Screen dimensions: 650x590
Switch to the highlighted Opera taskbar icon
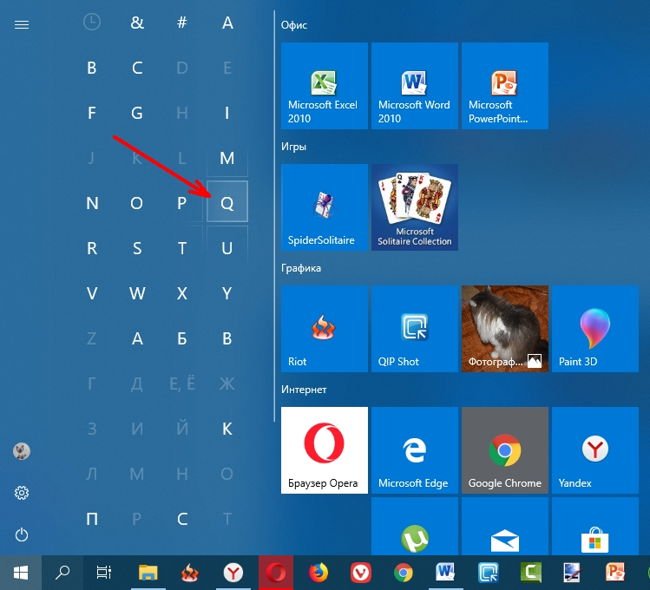click(276, 573)
